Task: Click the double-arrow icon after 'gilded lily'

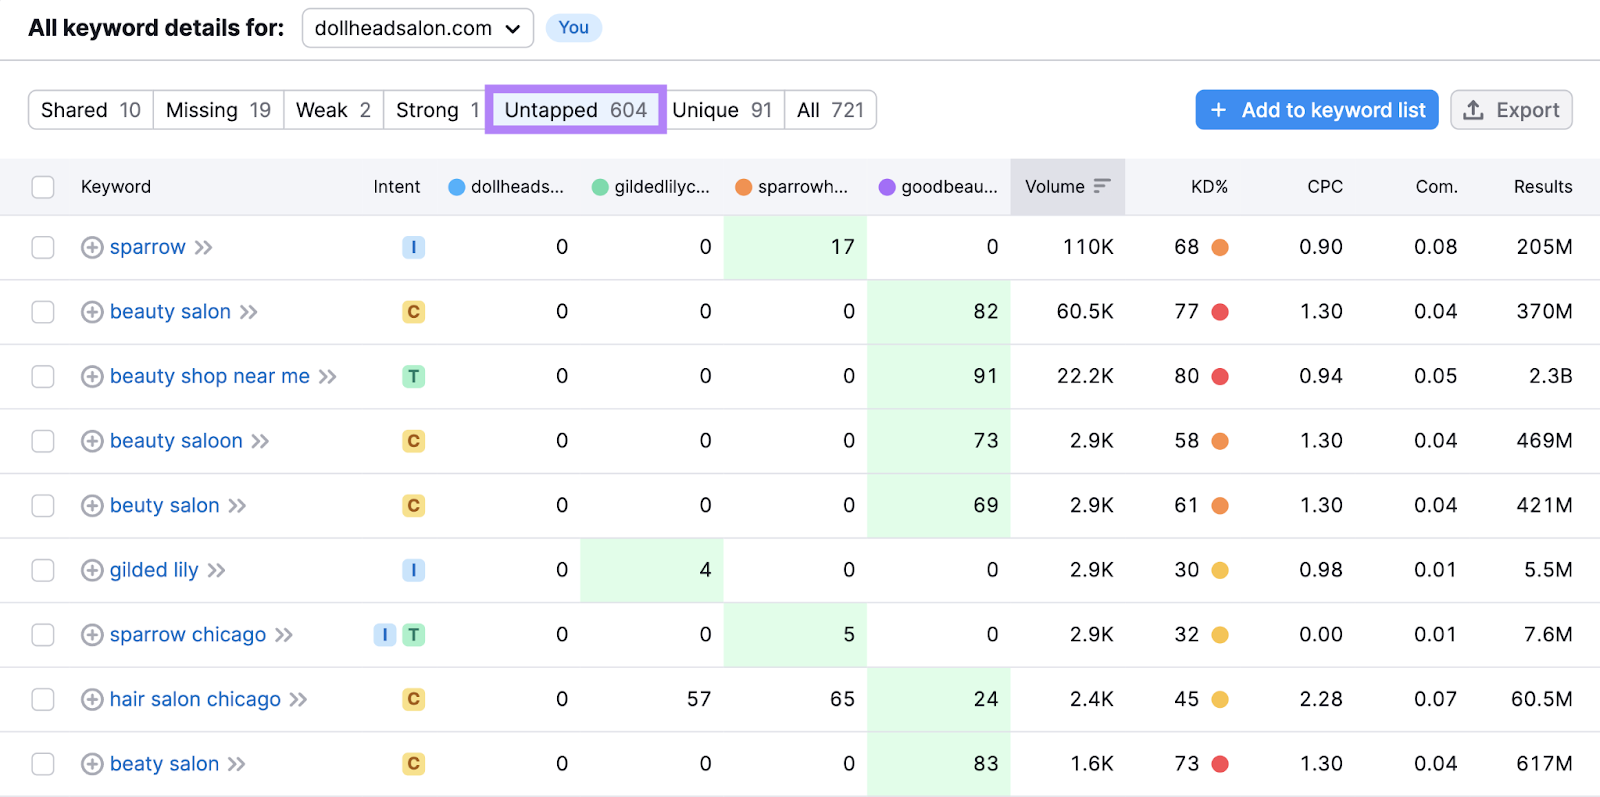Action: tap(217, 570)
